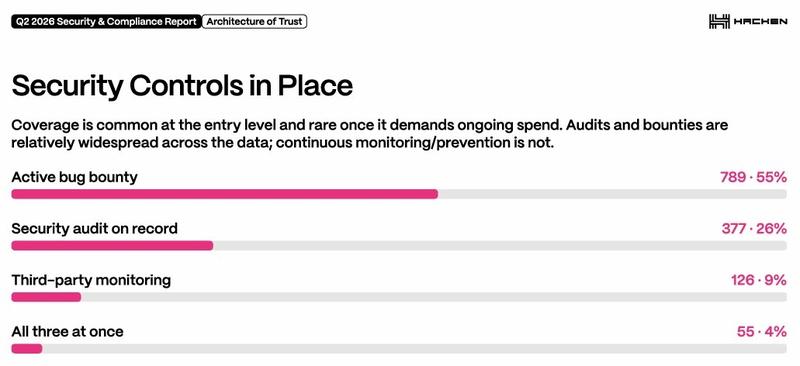
Task: Select the Third-party monitoring pink bar
Action: 46,297
